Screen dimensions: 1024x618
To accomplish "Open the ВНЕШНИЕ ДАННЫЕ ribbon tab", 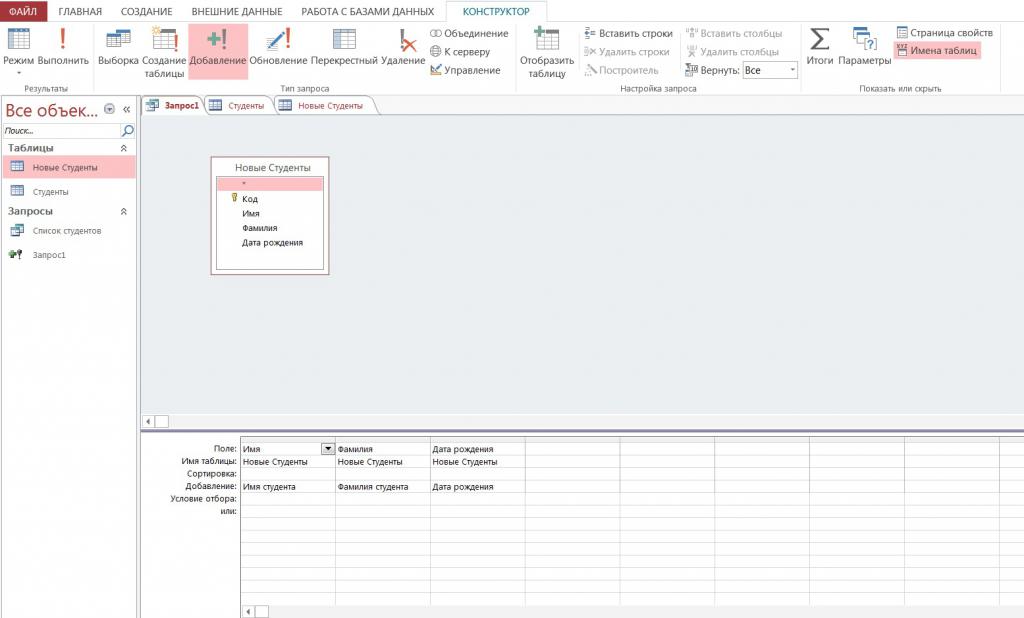I will coord(236,11).
